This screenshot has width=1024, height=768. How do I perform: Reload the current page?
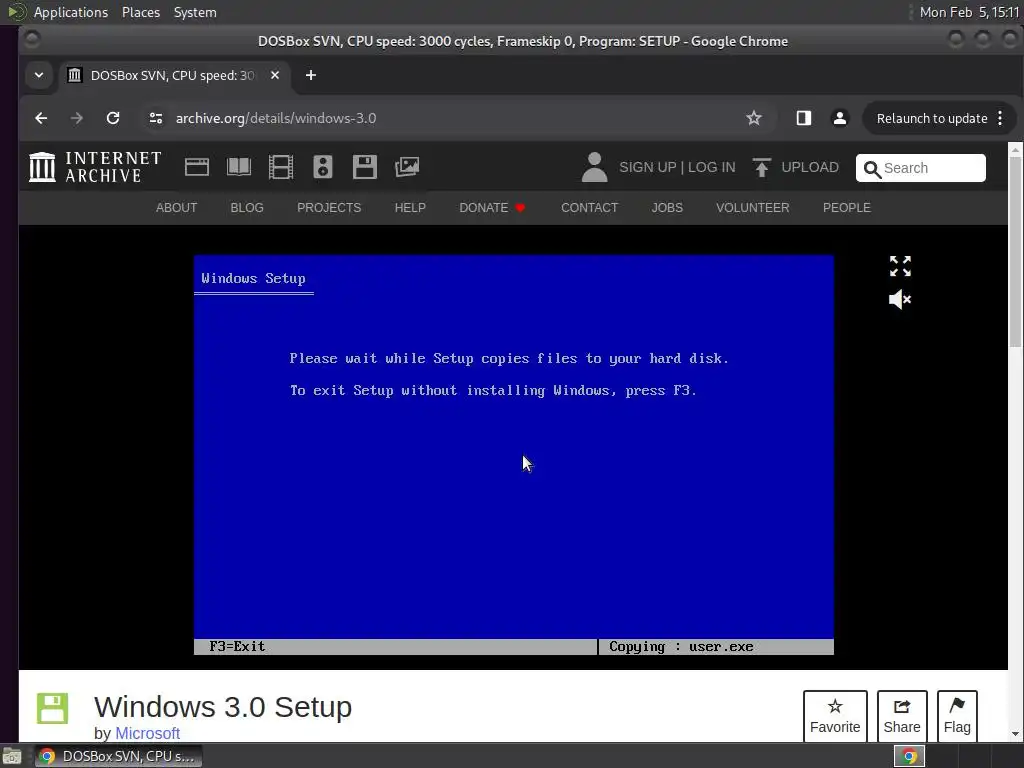(x=113, y=118)
